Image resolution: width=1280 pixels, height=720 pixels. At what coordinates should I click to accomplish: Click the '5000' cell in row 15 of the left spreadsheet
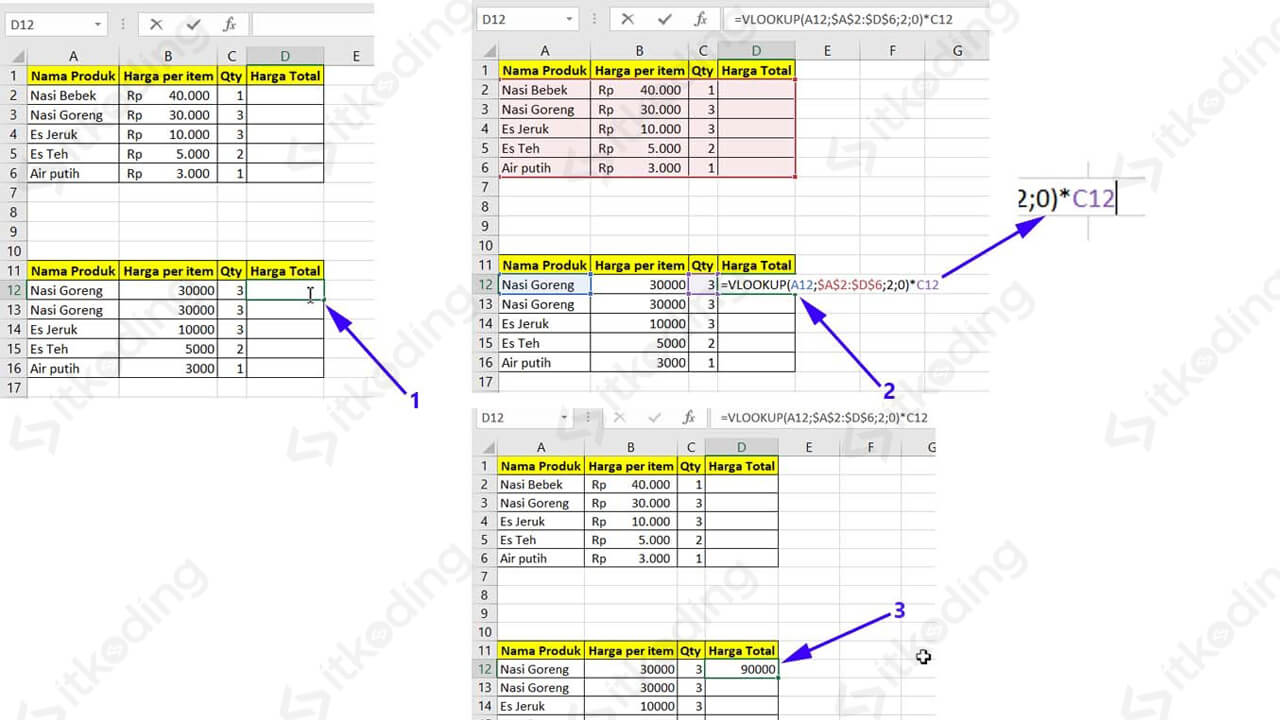[x=168, y=349]
